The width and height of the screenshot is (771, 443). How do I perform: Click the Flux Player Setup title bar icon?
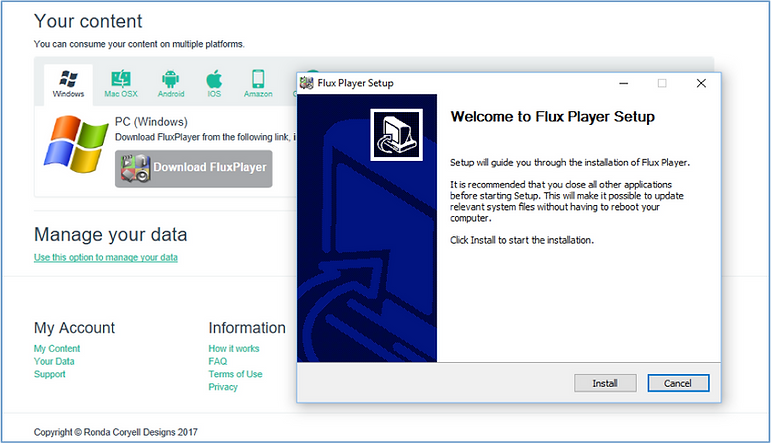(307, 83)
